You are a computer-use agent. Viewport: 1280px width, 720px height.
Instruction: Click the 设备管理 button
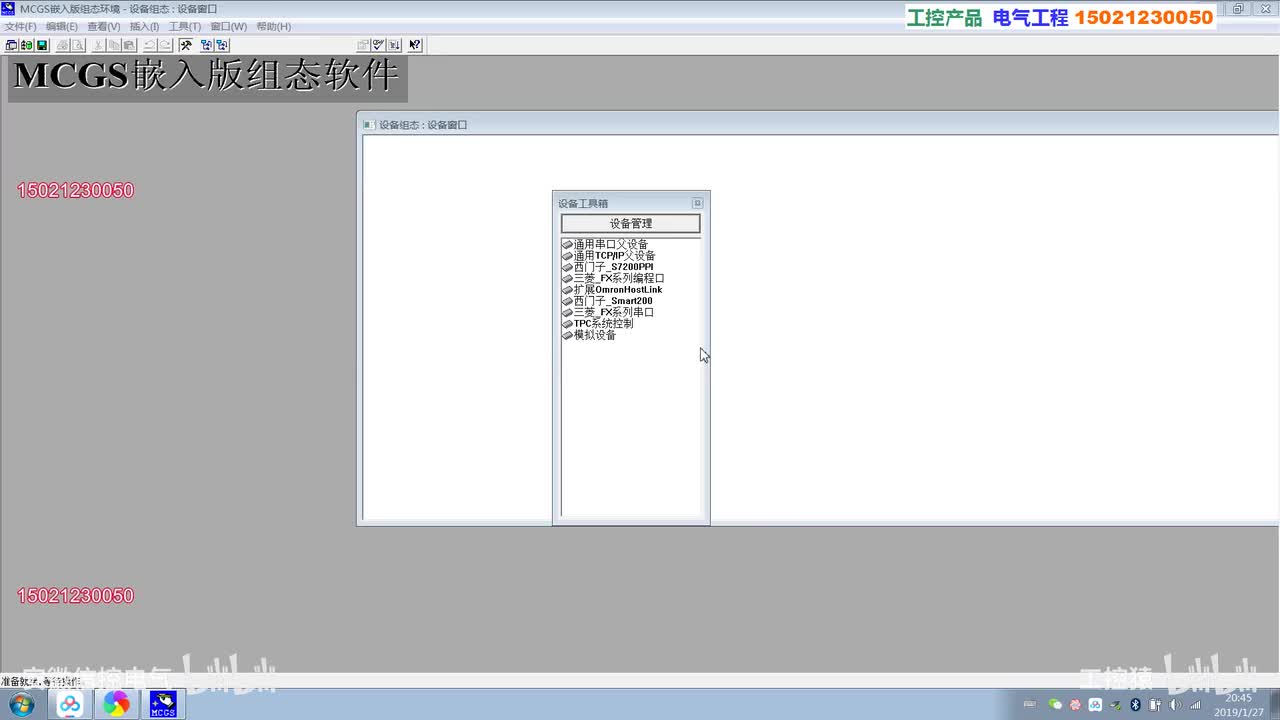coord(631,224)
